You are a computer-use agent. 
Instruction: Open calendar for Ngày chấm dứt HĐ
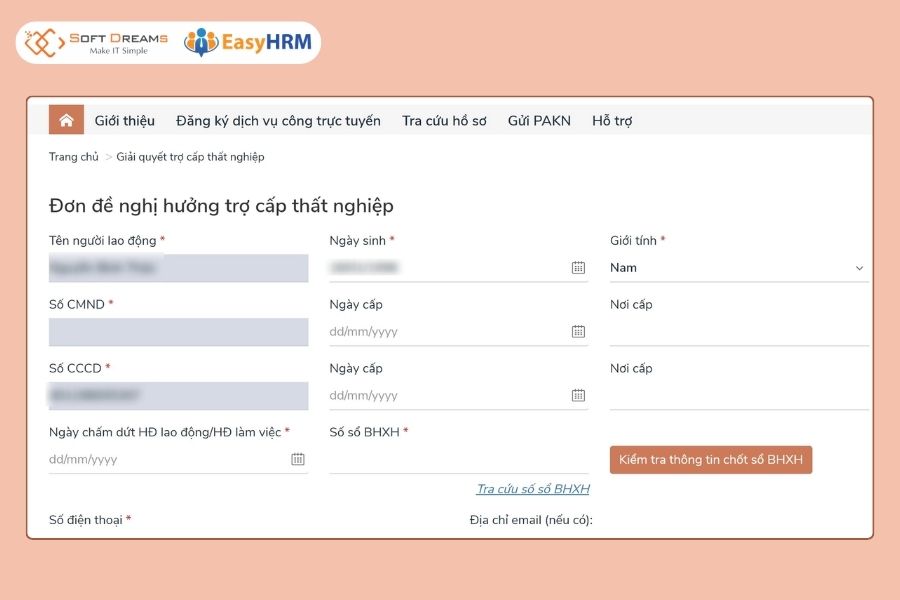click(297, 459)
